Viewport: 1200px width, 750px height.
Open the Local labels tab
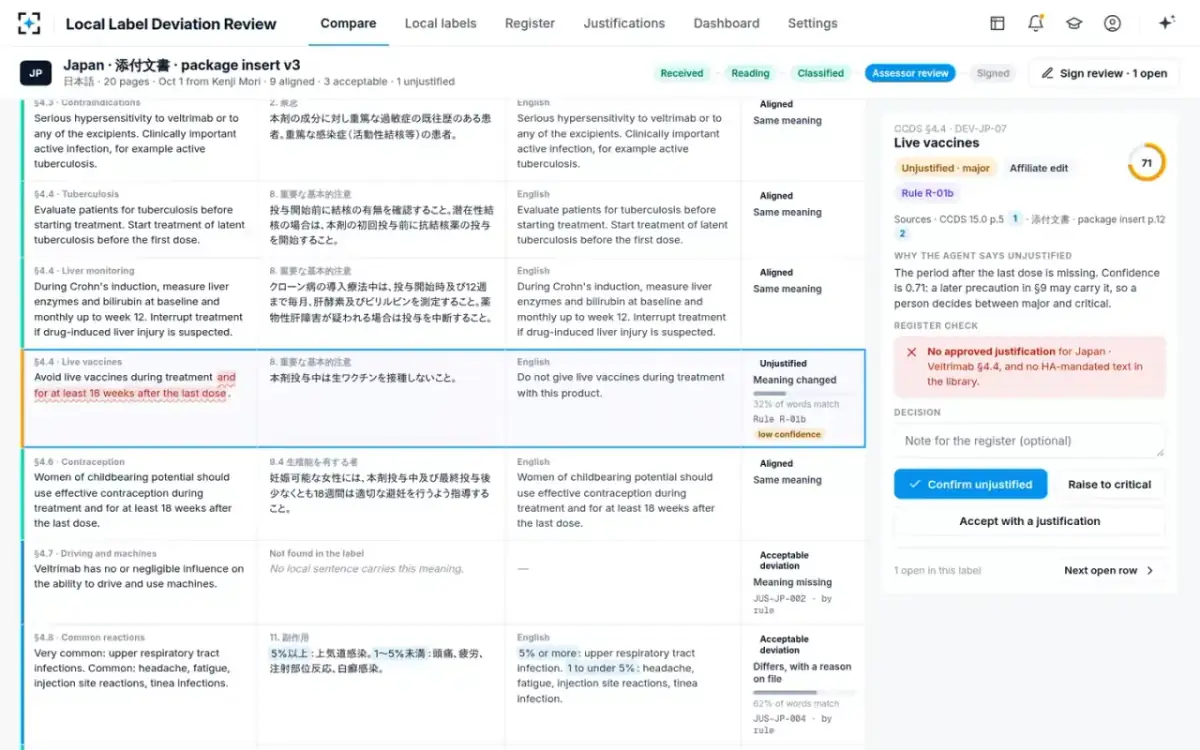click(440, 23)
